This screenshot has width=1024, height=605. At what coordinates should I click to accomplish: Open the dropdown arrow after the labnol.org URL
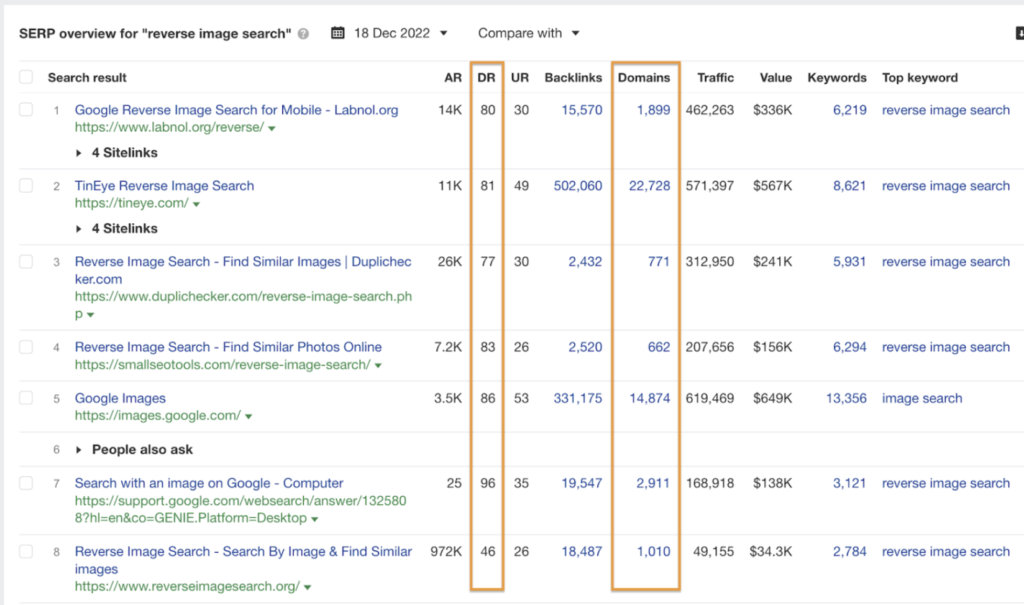coord(272,129)
